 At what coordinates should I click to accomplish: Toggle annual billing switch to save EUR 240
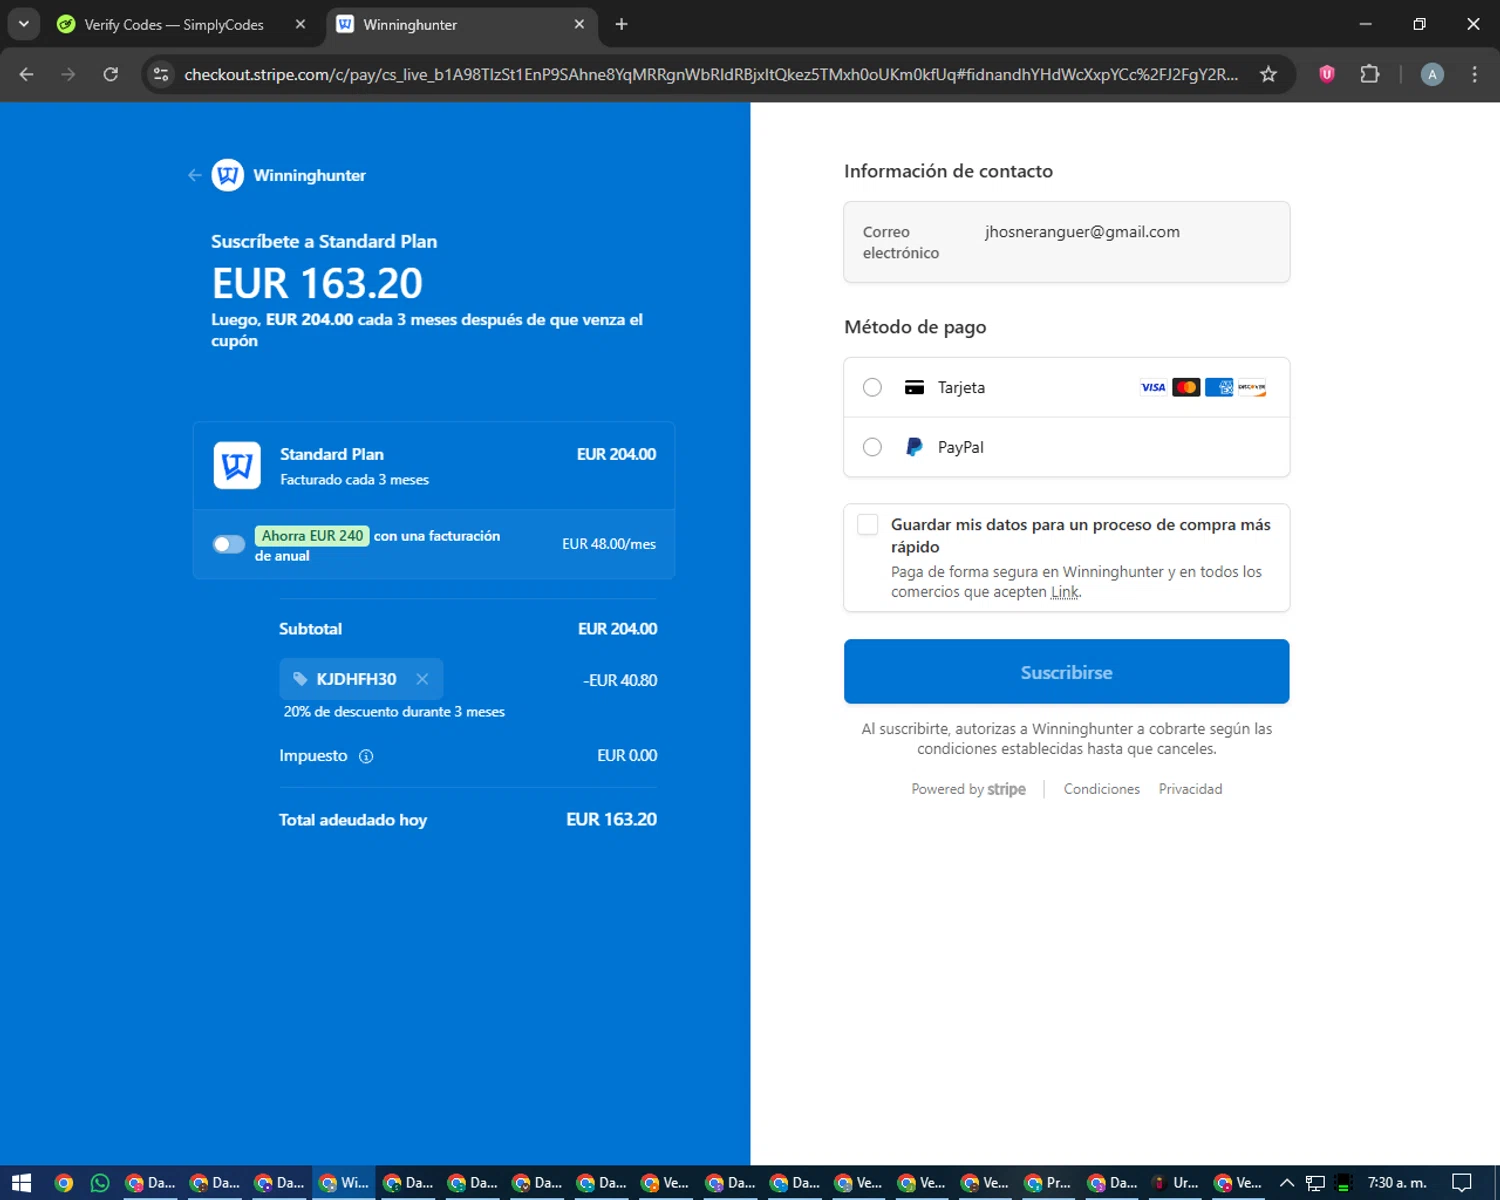point(229,544)
